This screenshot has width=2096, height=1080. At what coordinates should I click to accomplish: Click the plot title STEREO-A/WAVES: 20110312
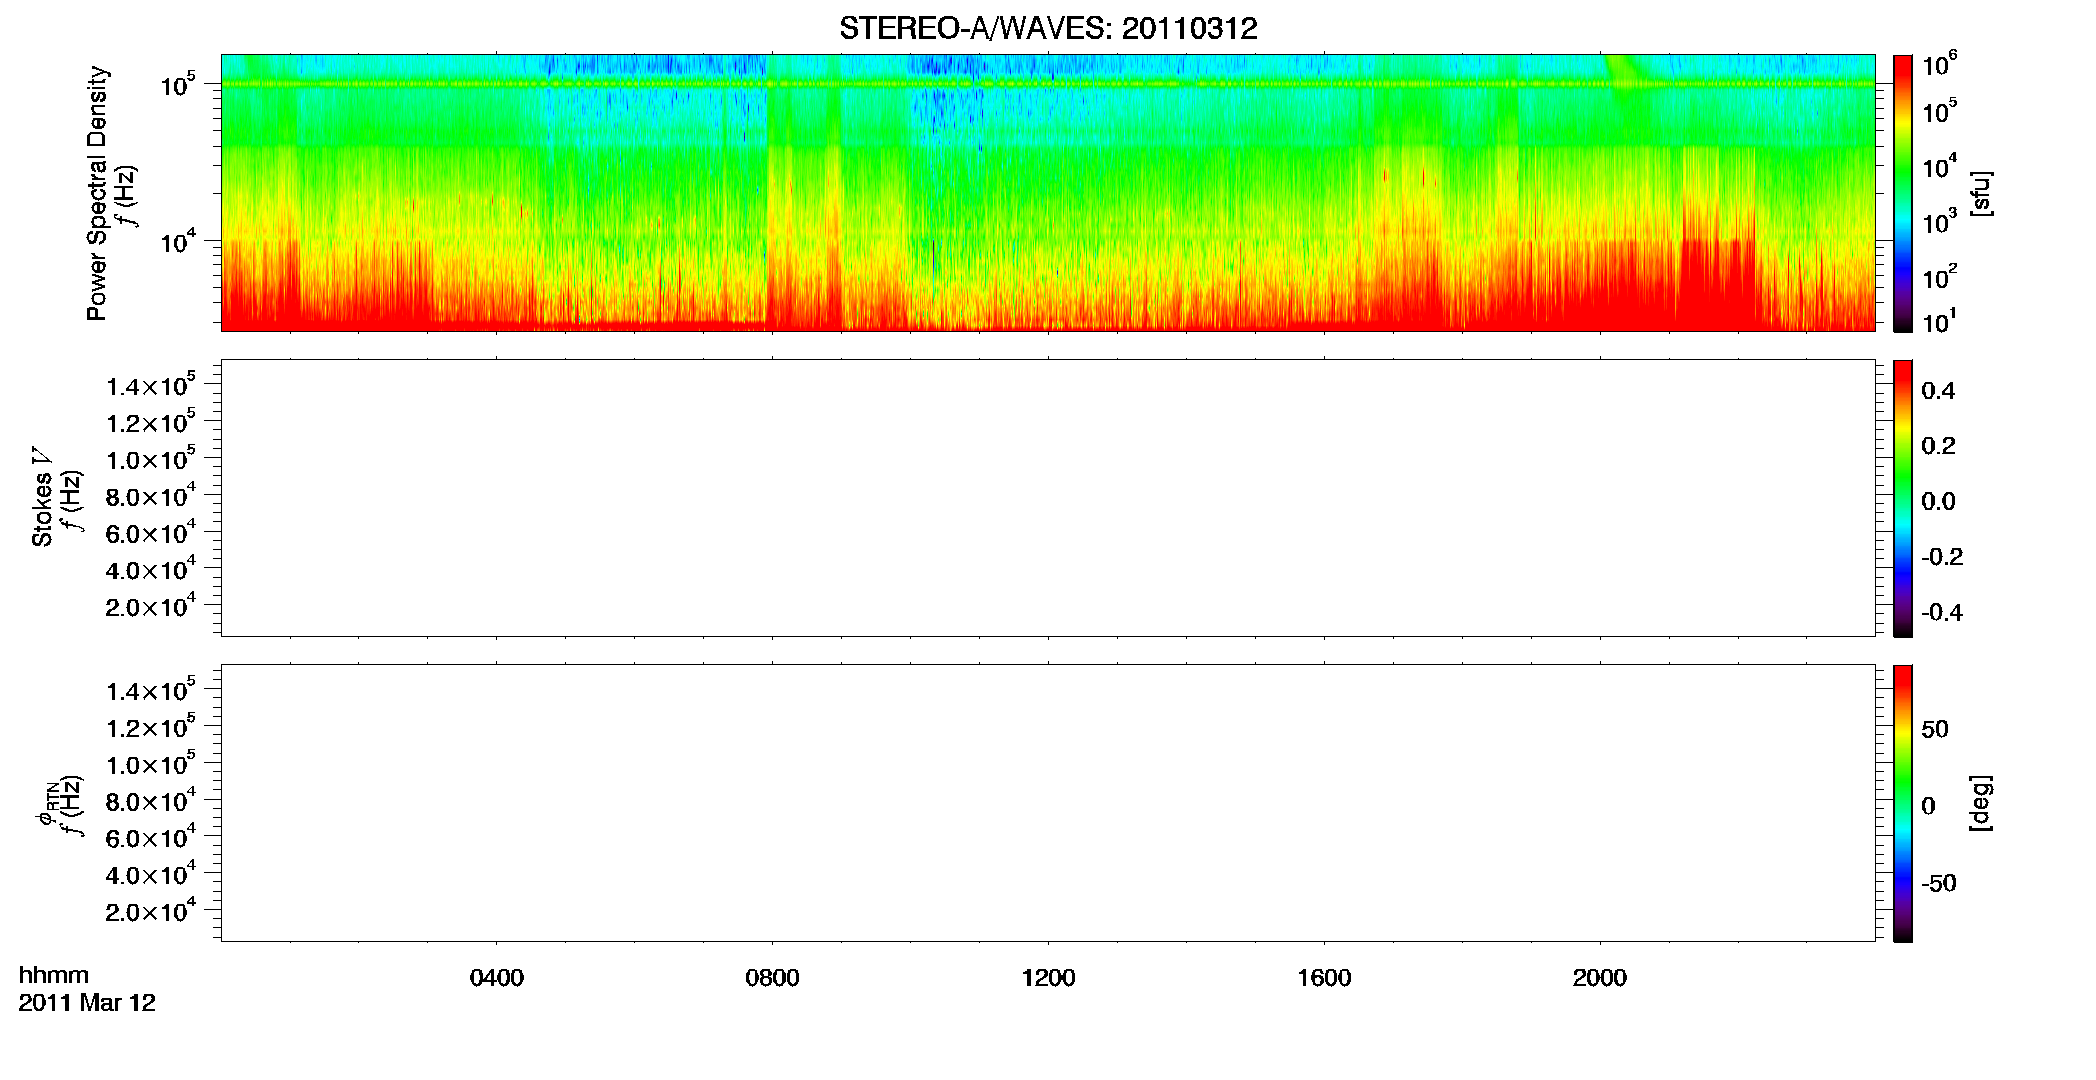(x=1048, y=29)
